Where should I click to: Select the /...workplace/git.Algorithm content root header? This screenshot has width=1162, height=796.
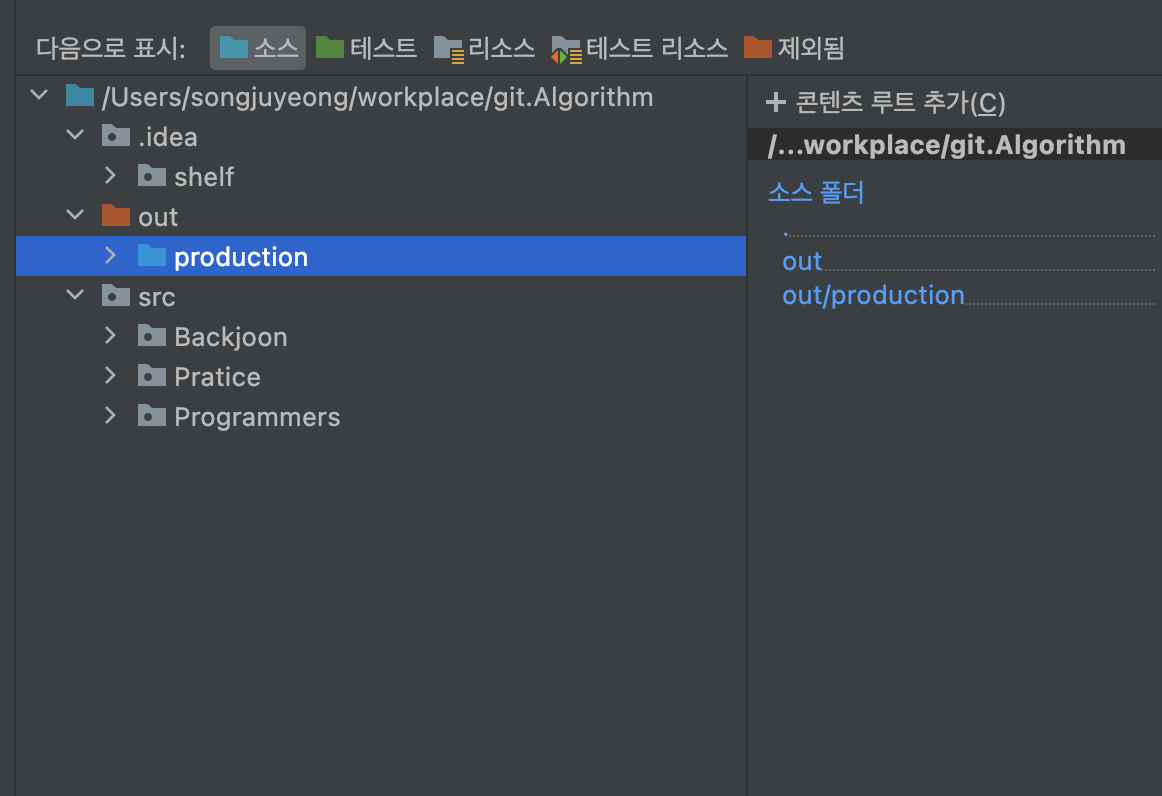954,145
